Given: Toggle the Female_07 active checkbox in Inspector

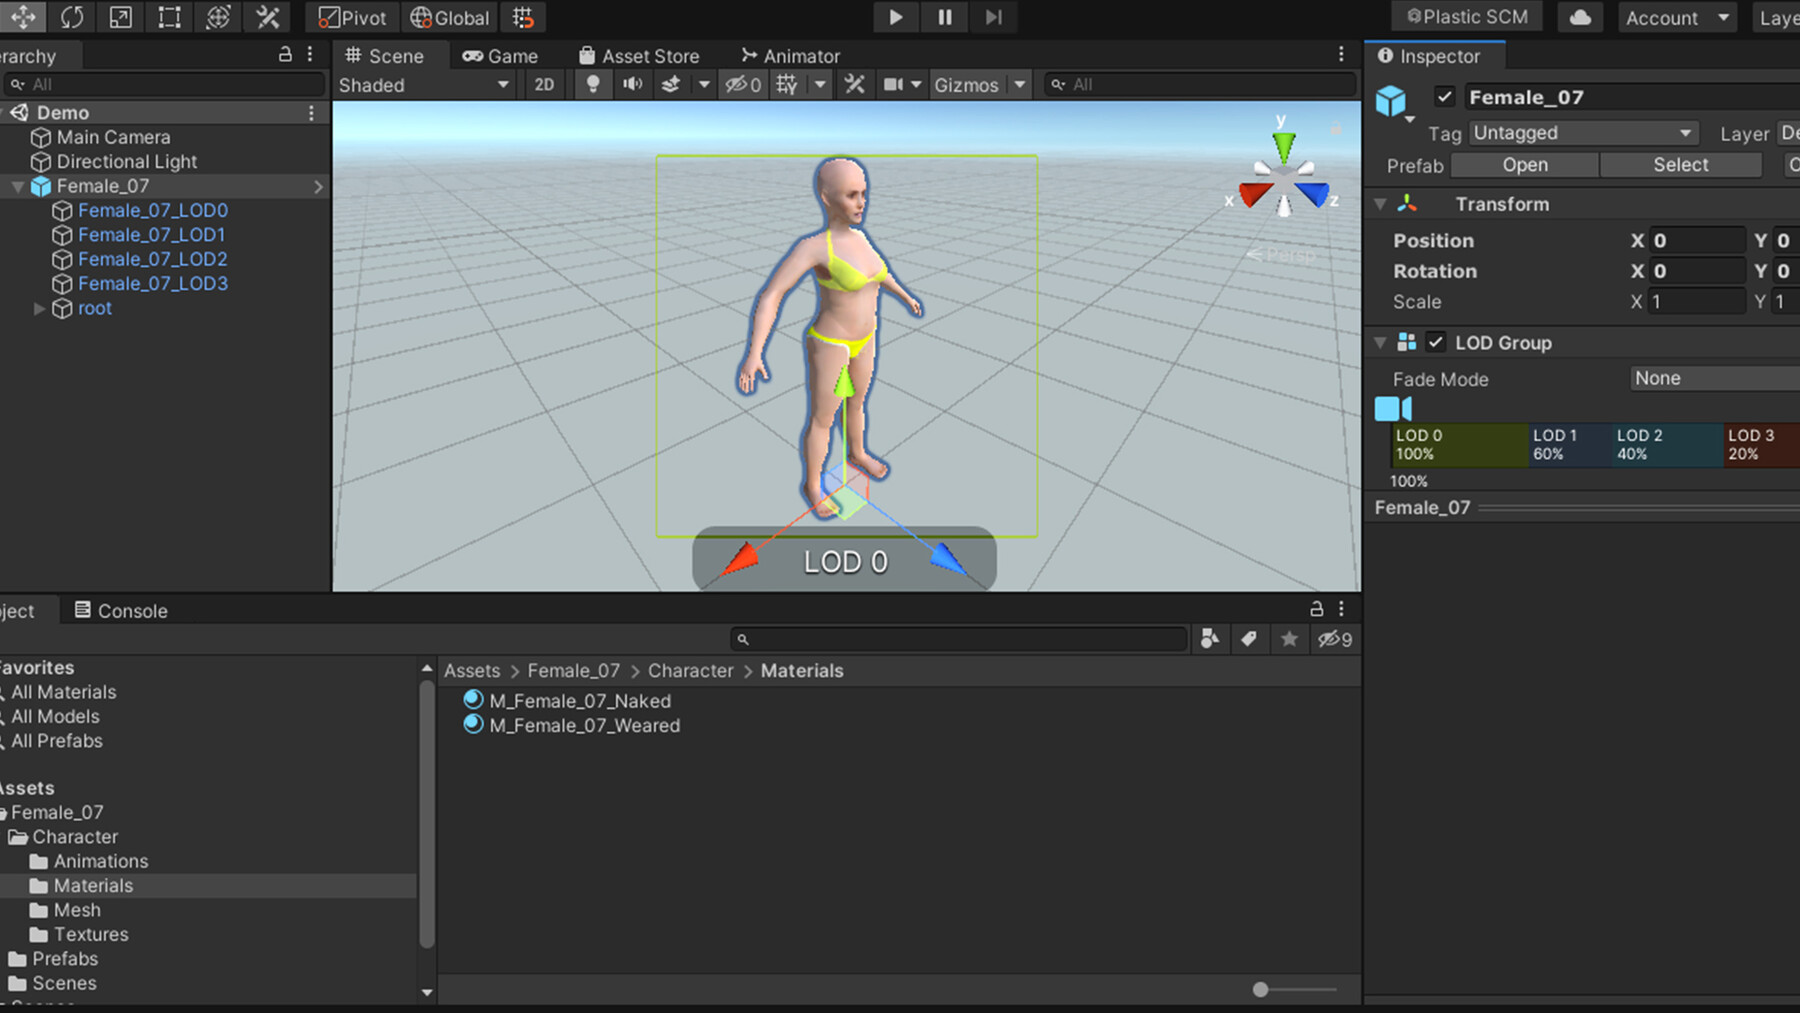Looking at the screenshot, I should click(x=1444, y=96).
